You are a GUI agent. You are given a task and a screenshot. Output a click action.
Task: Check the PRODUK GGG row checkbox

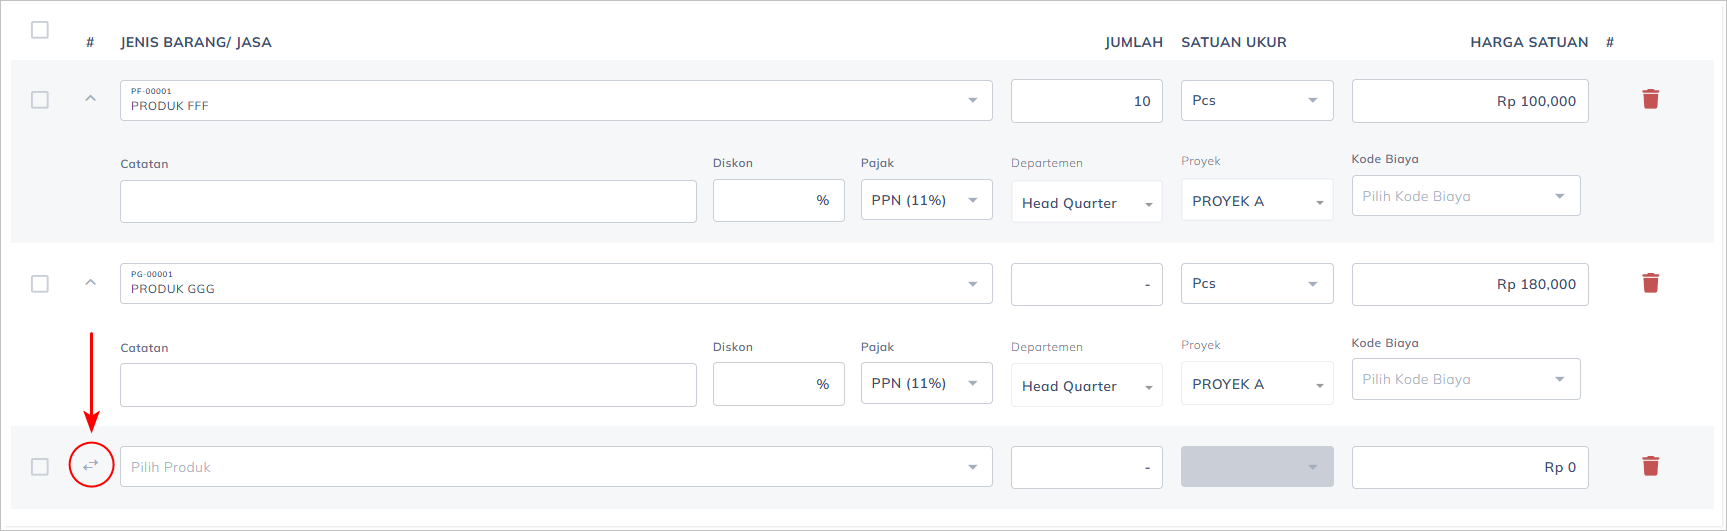(40, 284)
